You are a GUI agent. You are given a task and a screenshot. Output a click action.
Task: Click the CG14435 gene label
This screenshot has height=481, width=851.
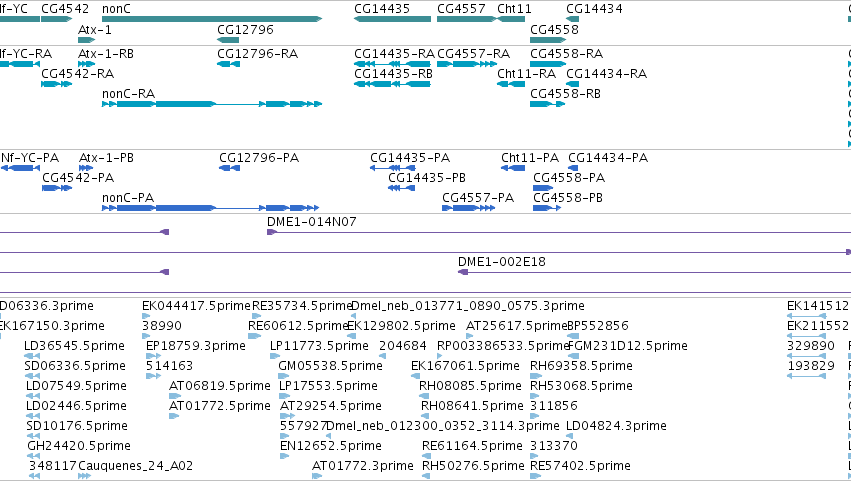click(x=382, y=9)
